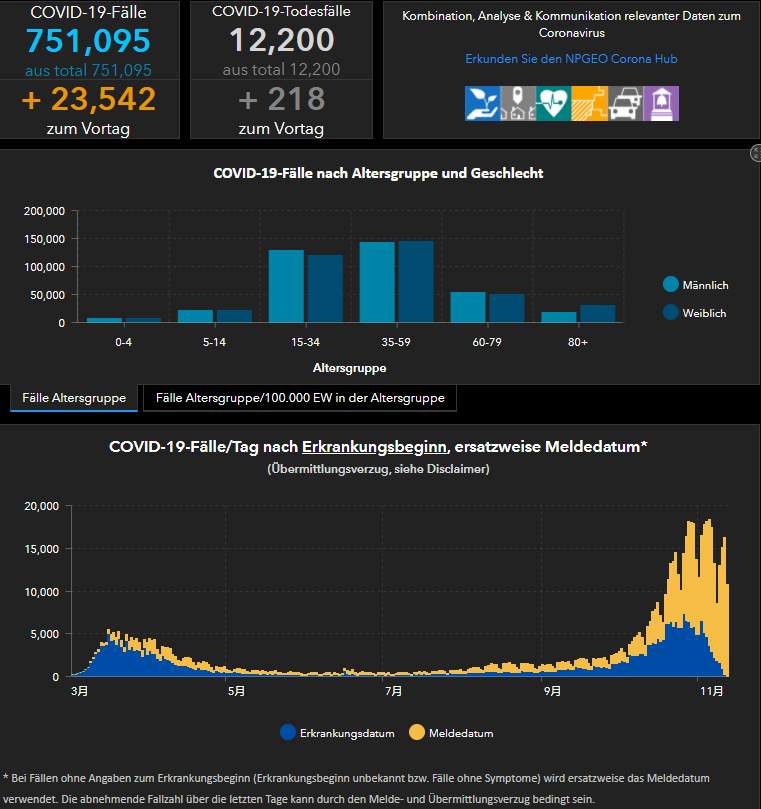Click 'aus total 751,095' text
This screenshot has height=809, width=761.
tap(88, 70)
